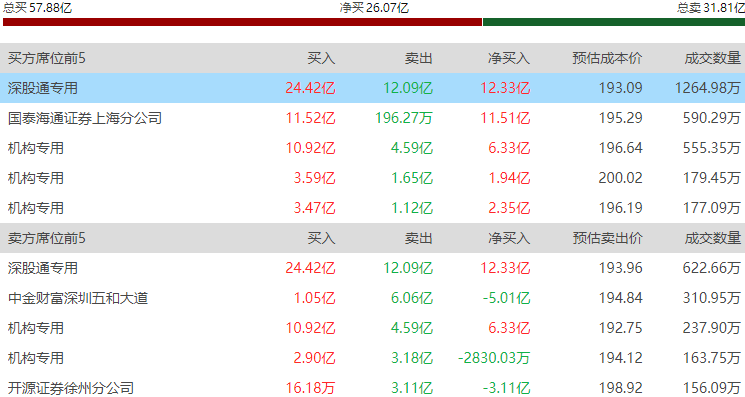
Task: Click 成交数量 header in buyer seats section
Action: [713, 58]
